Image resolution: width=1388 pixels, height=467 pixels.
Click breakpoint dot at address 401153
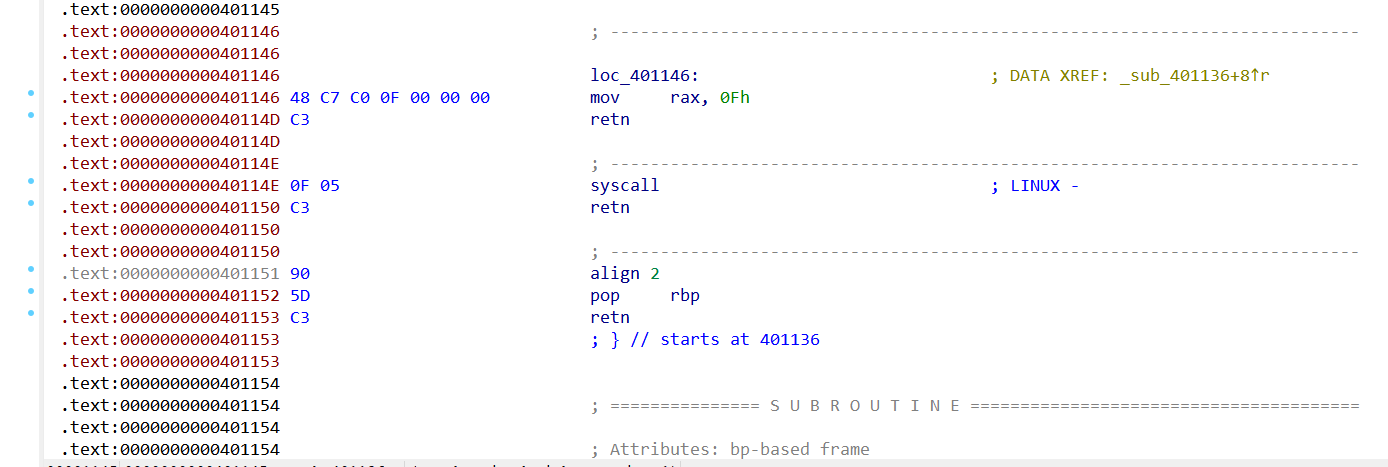[31, 313]
